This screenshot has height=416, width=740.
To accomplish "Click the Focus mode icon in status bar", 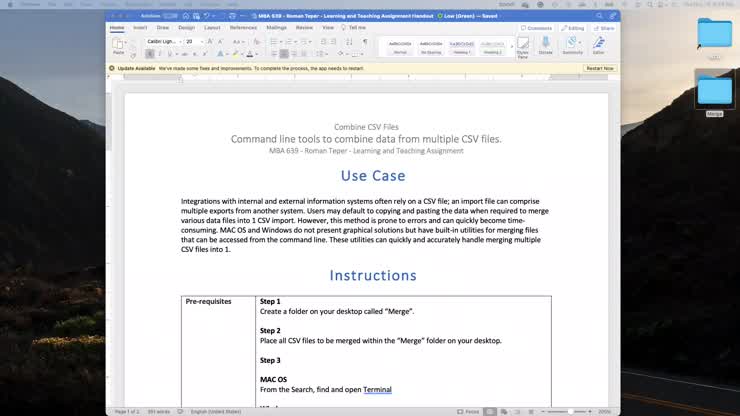I will point(470,411).
